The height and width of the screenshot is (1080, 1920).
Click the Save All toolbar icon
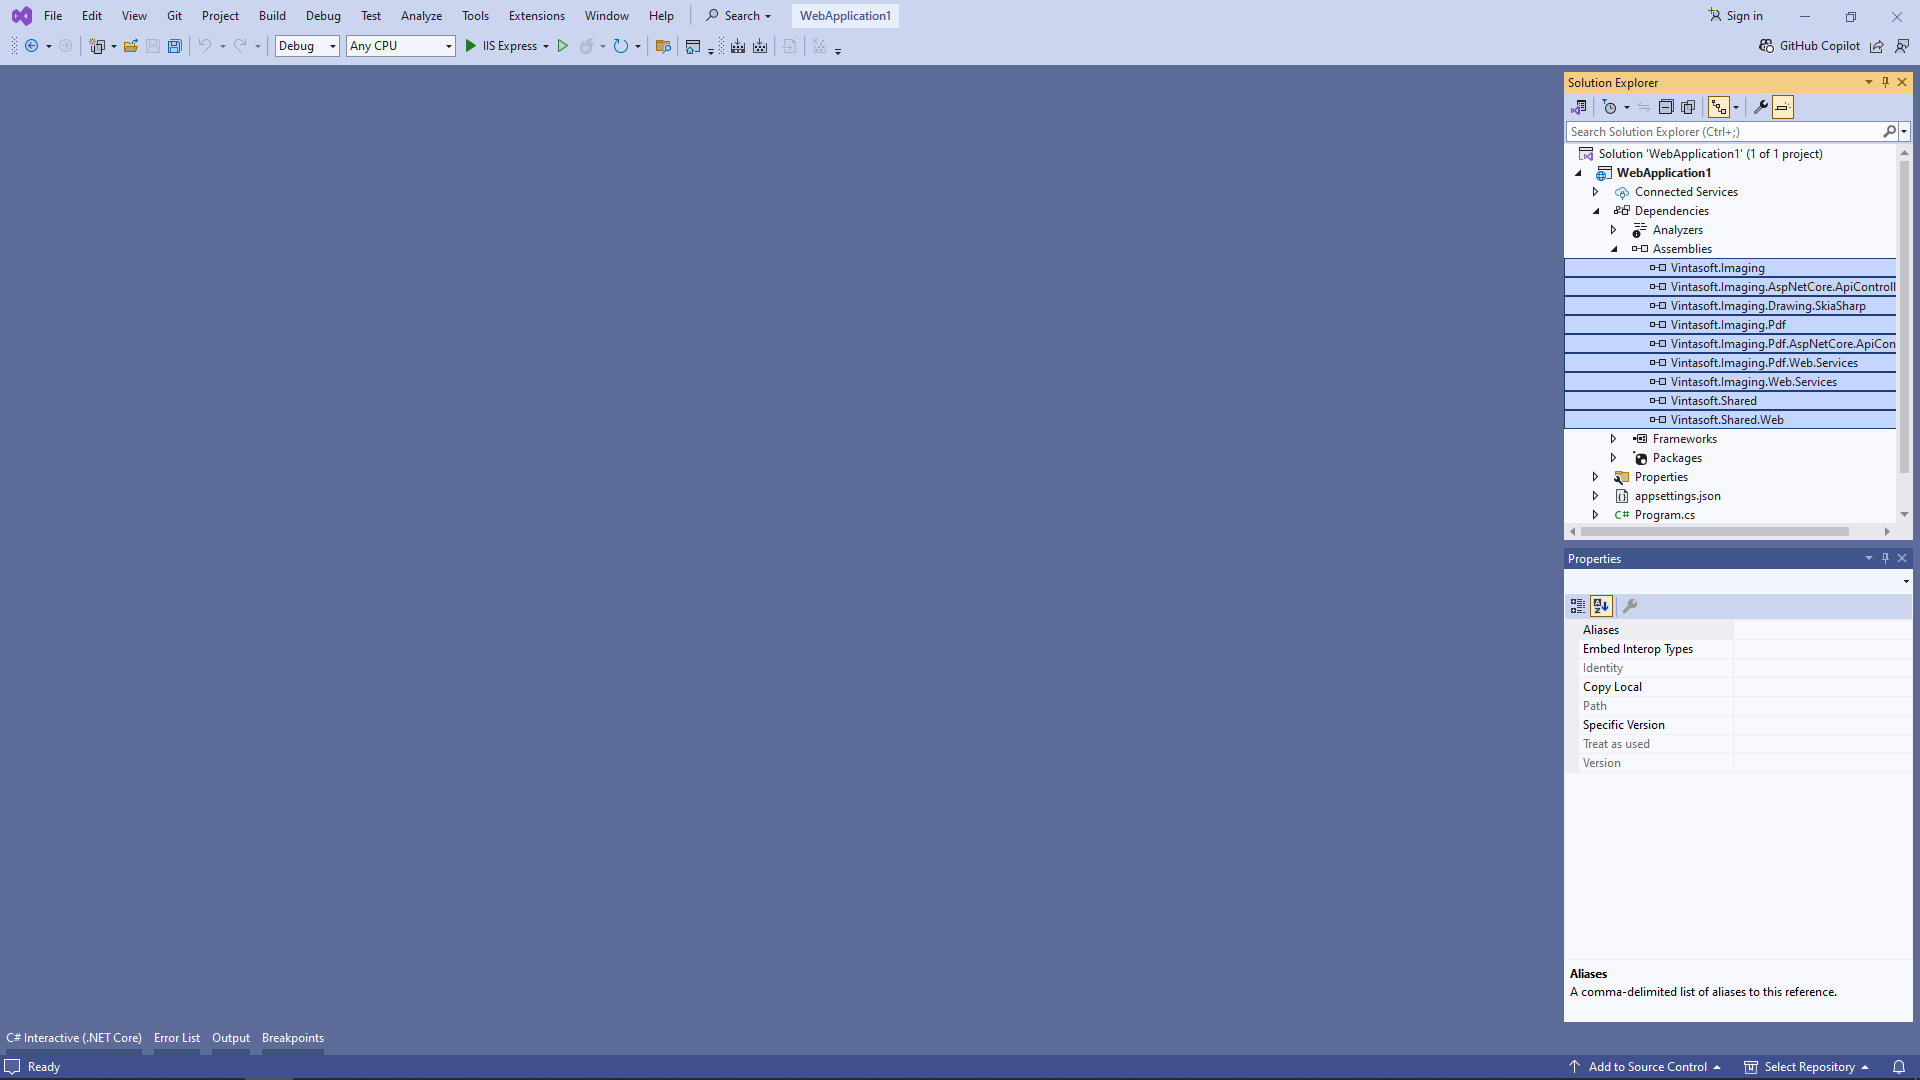pos(175,46)
